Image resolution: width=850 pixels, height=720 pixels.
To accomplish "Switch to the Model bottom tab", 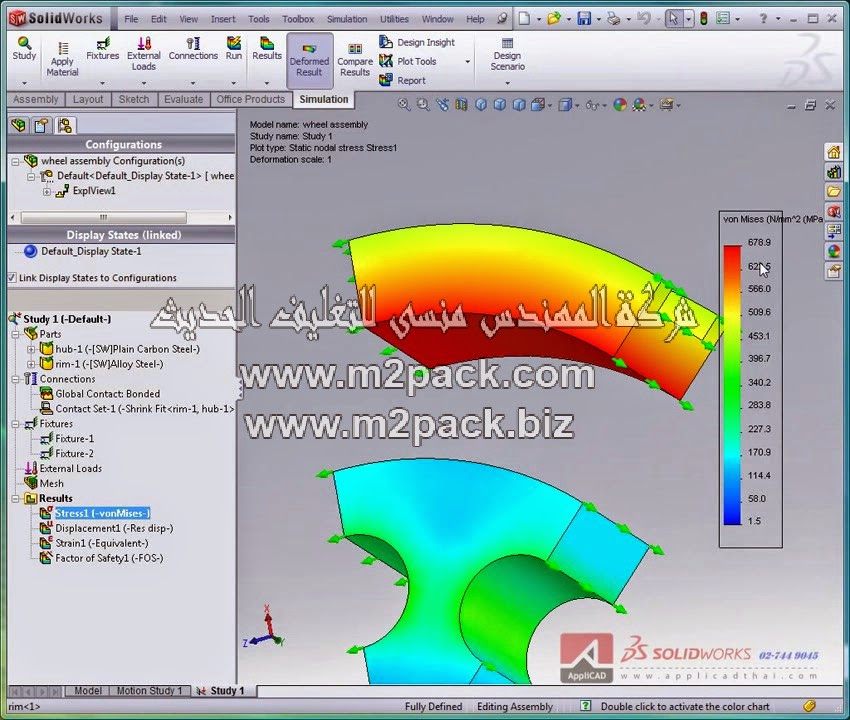I will point(88,691).
